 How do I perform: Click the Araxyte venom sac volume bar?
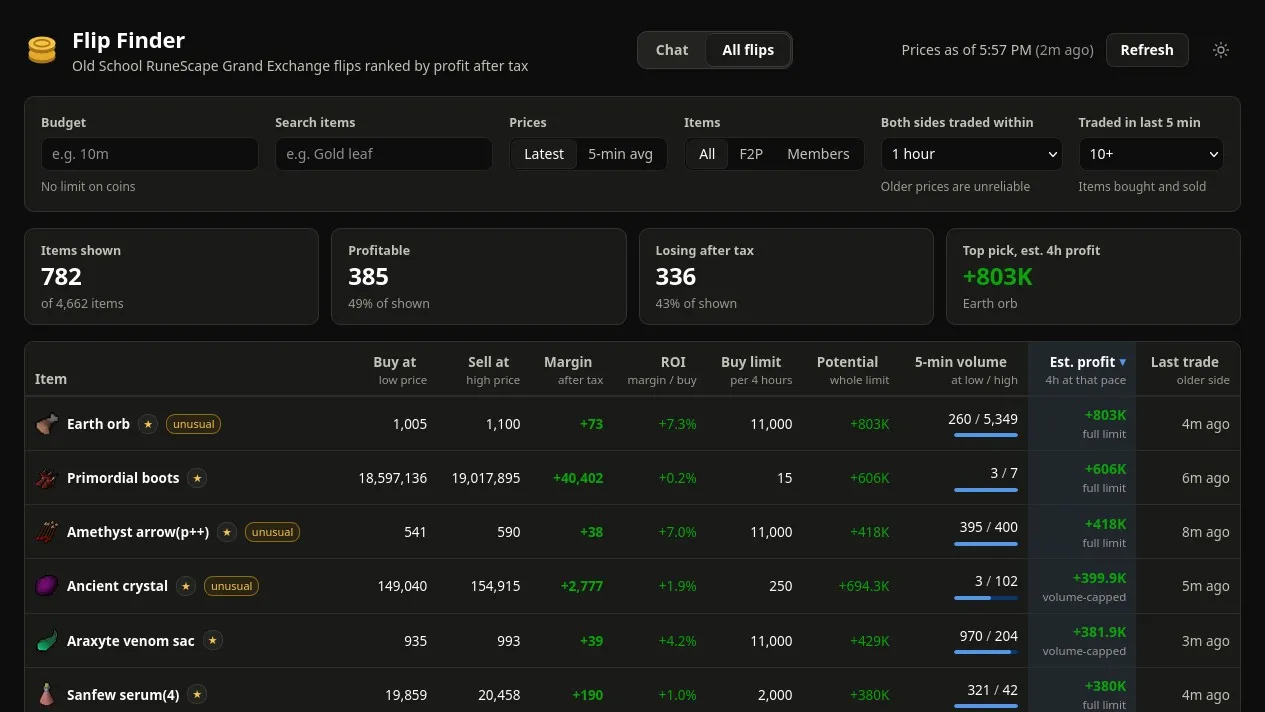(x=986, y=651)
